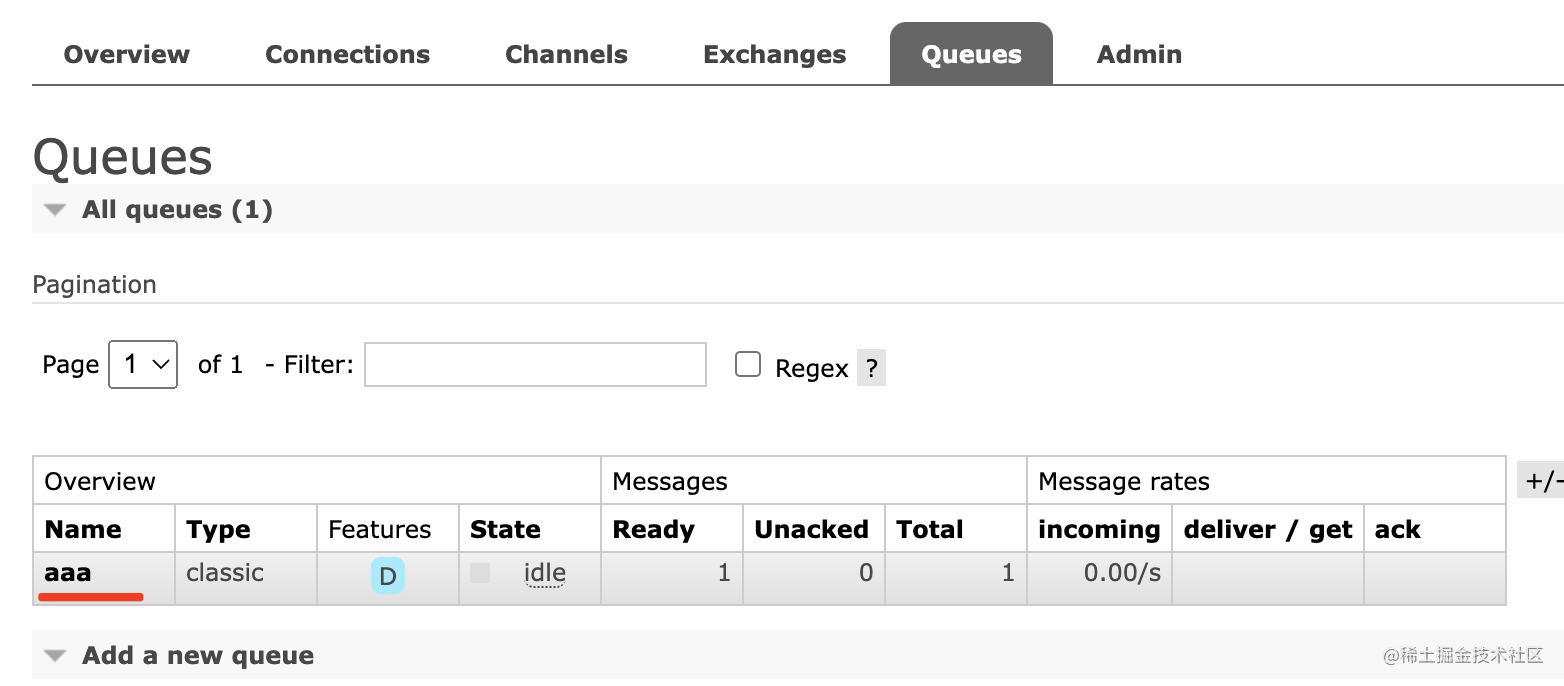Sort queues by incoming rate column
The width and height of the screenshot is (1564, 686).
(x=1098, y=529)
